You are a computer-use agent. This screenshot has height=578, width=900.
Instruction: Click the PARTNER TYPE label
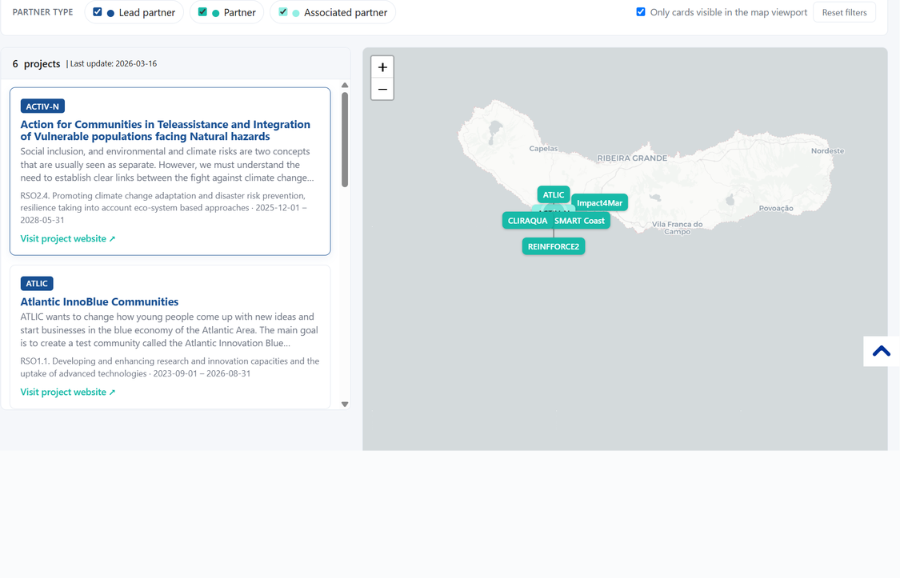click(x=42, y=12)
